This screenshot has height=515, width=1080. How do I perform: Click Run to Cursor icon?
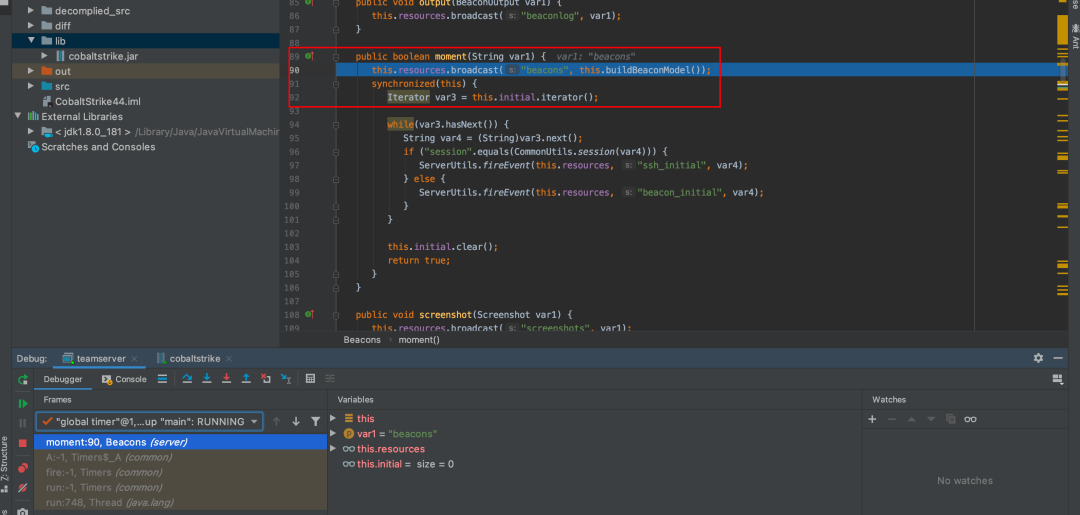[286, 379]
